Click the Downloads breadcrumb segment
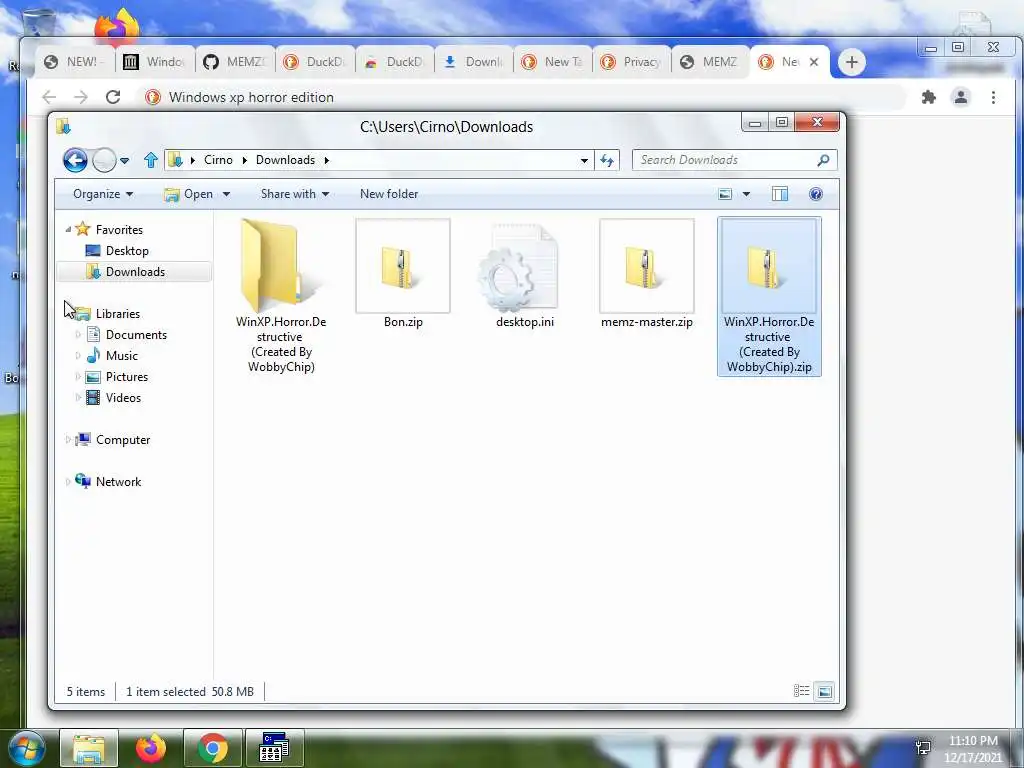1024x768 pixels. click(285, 160)
